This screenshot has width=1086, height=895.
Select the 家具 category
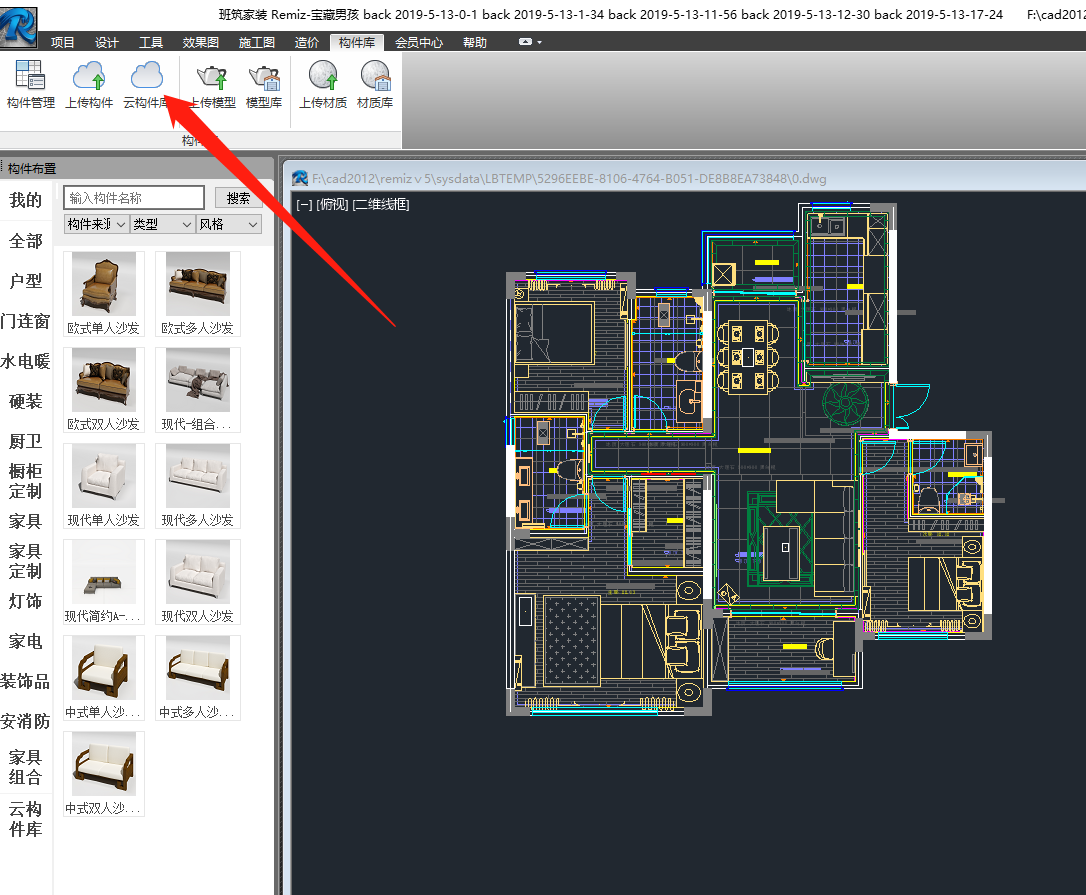(x=26, y=521)
